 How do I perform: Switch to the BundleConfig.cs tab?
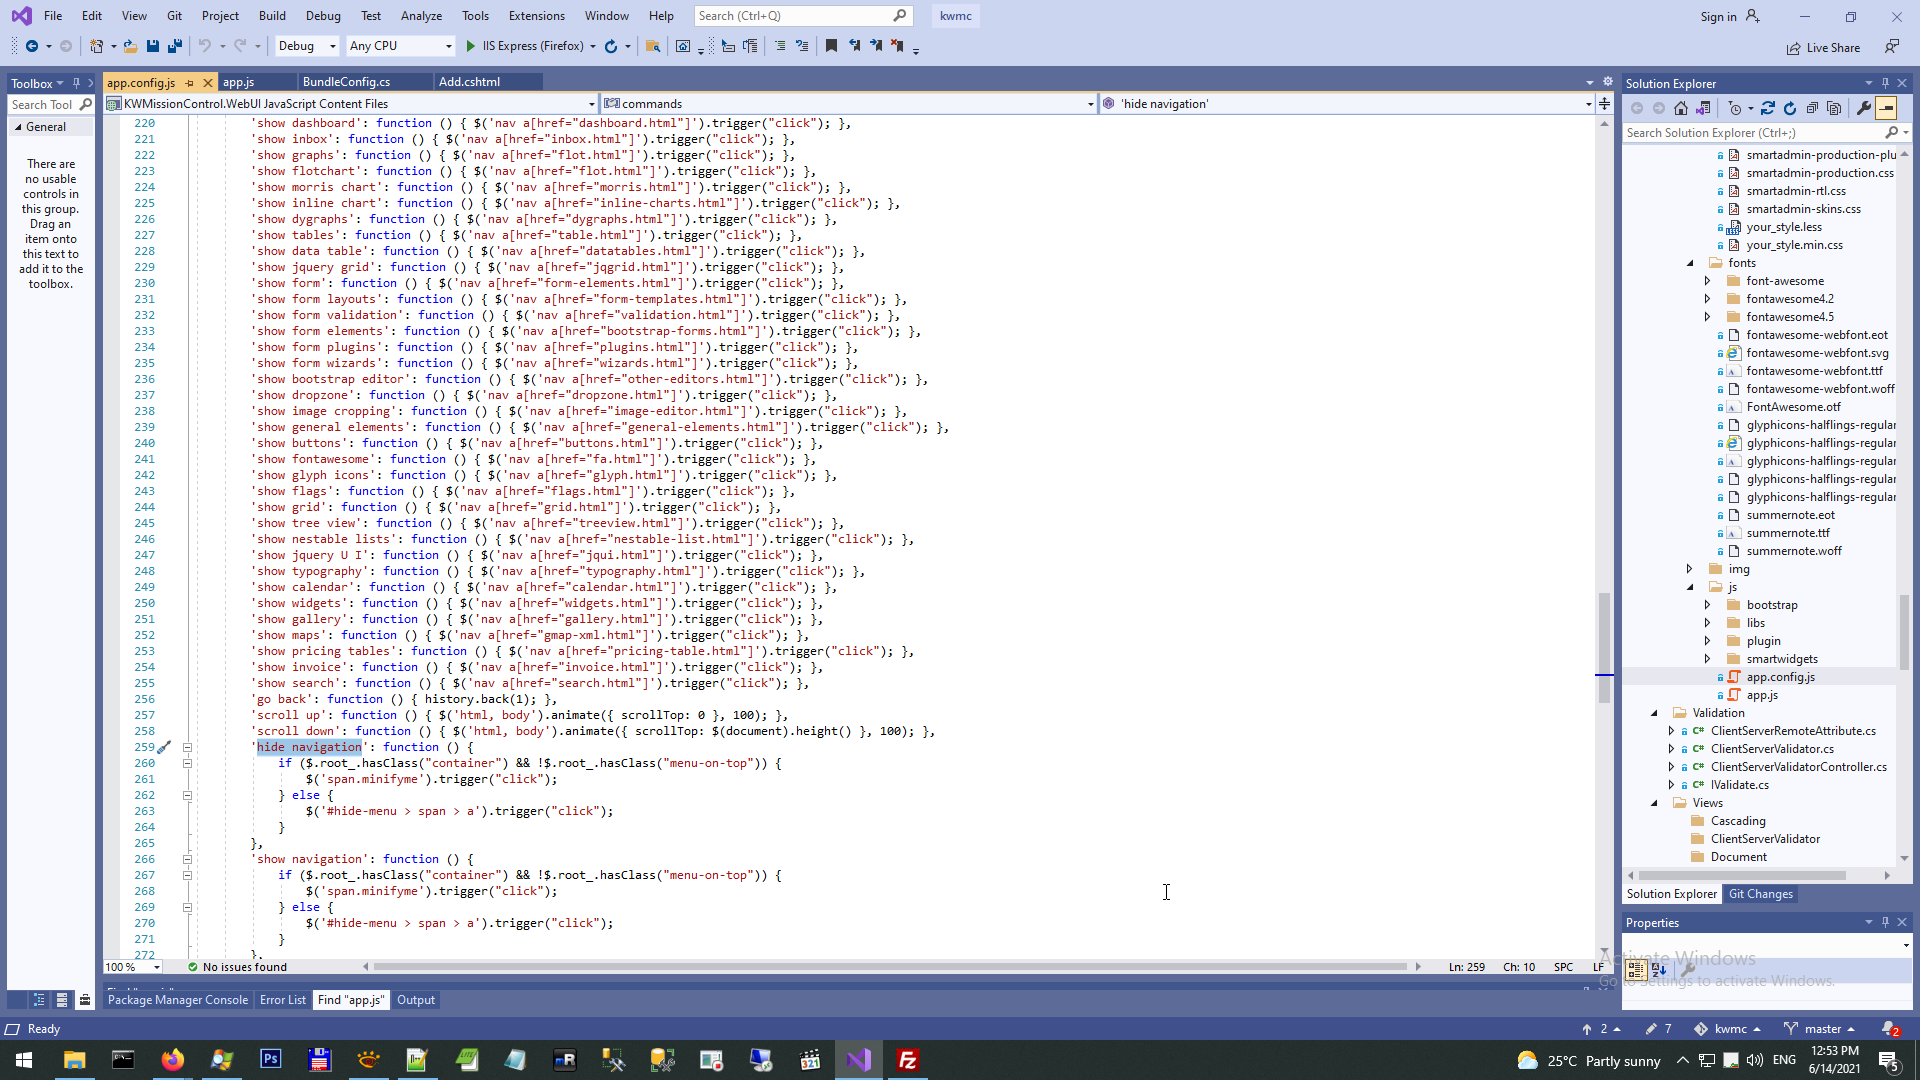click(x=346, y=82)
